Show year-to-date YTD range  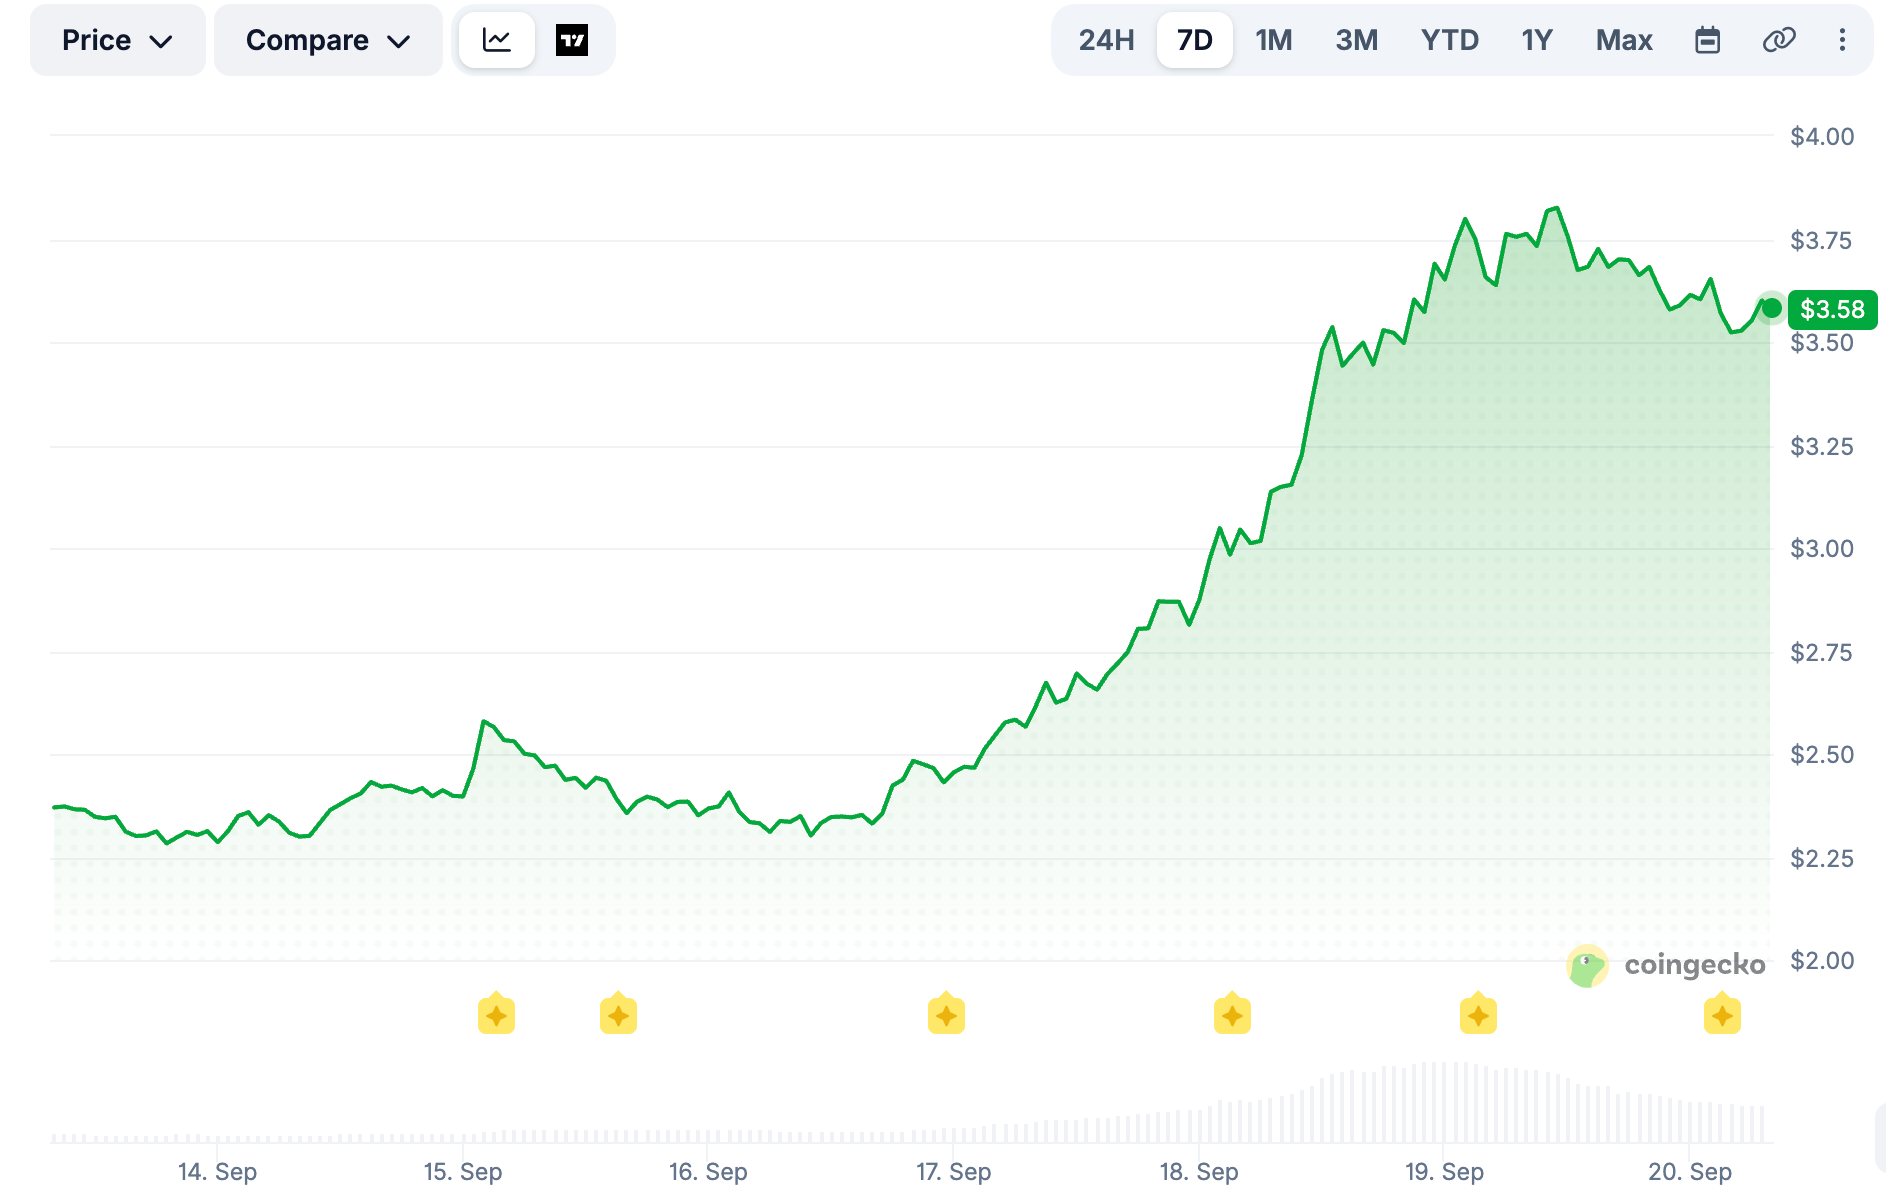[1450, 40]
